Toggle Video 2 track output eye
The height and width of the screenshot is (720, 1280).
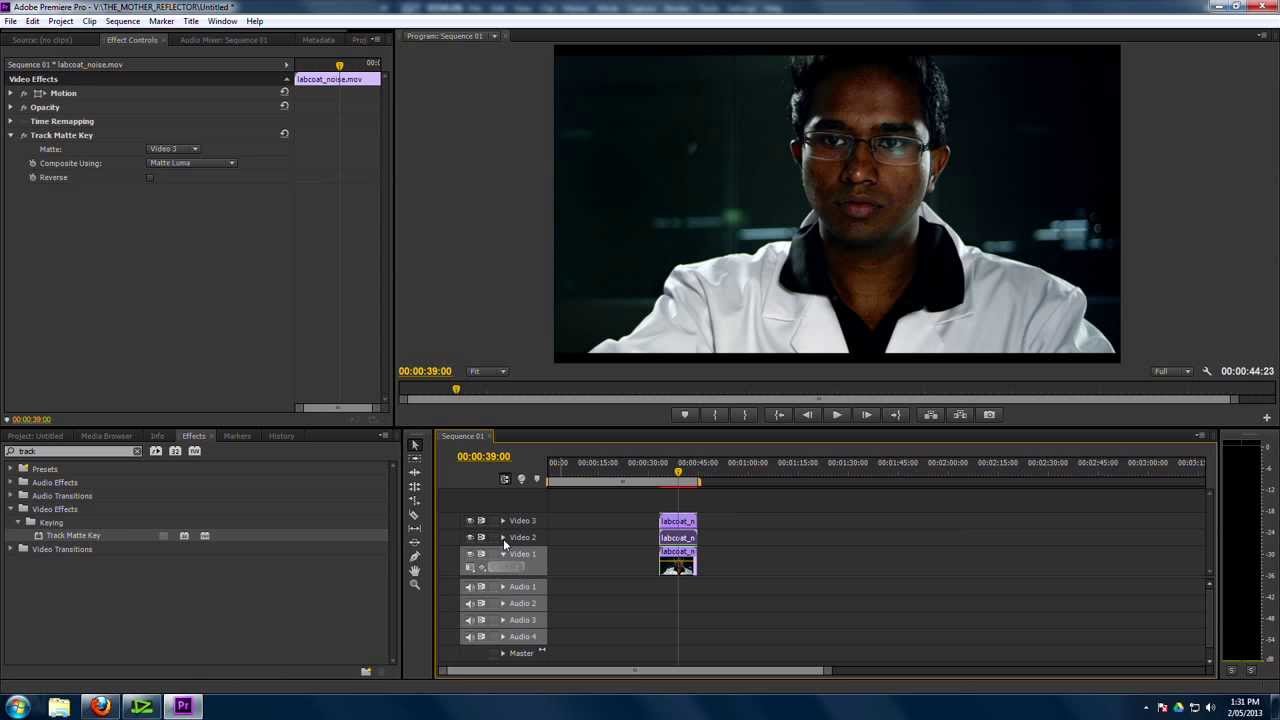(x=470, y=537)
